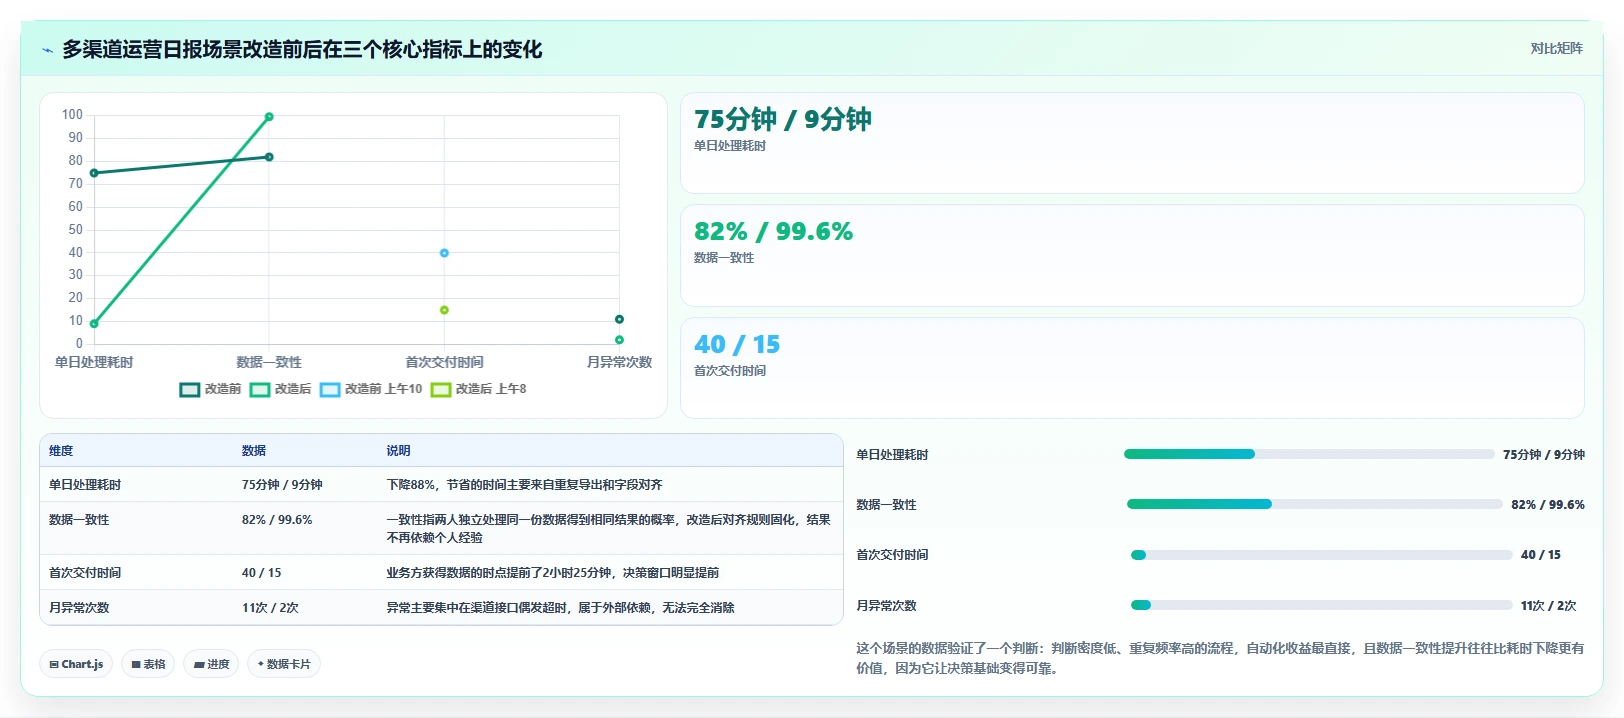Click the 数据一致性 progress bar

[1314, 504]
